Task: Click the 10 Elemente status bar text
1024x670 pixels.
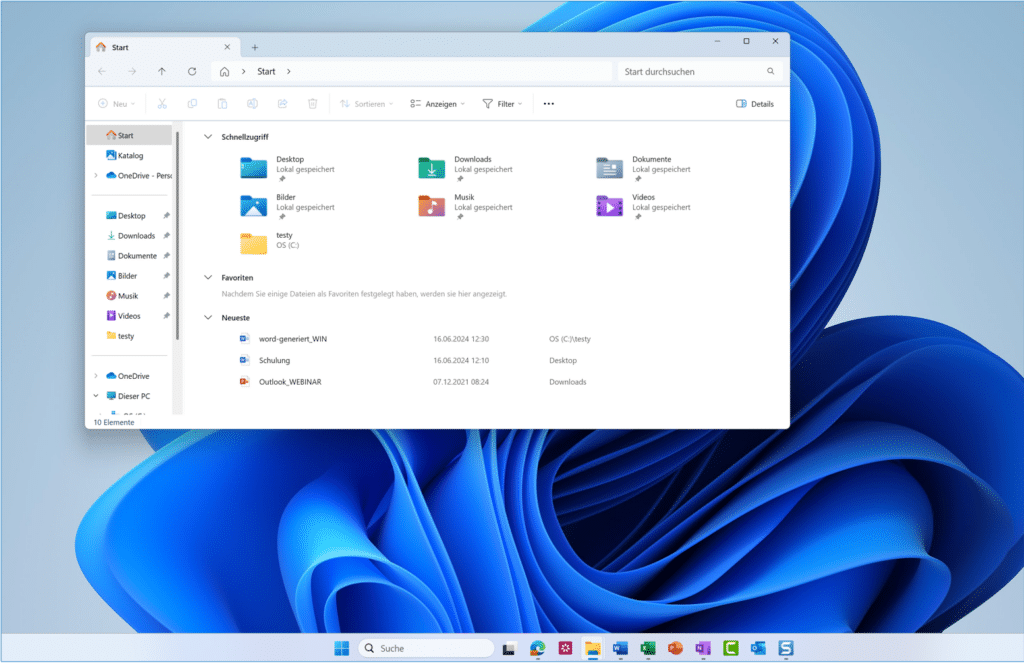Action: click(x=114, y=423)
